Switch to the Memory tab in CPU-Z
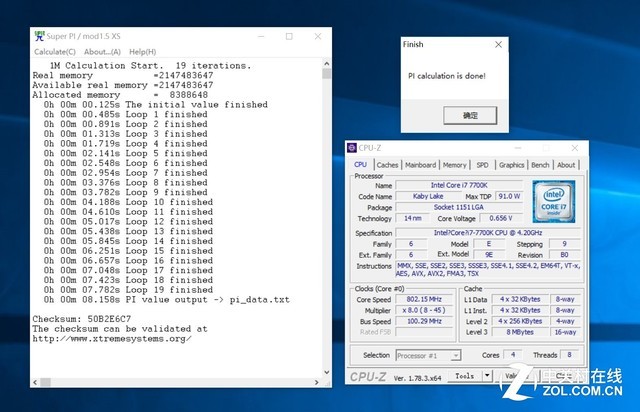Viewport: 640px width, 412px height. pos(454,165)
